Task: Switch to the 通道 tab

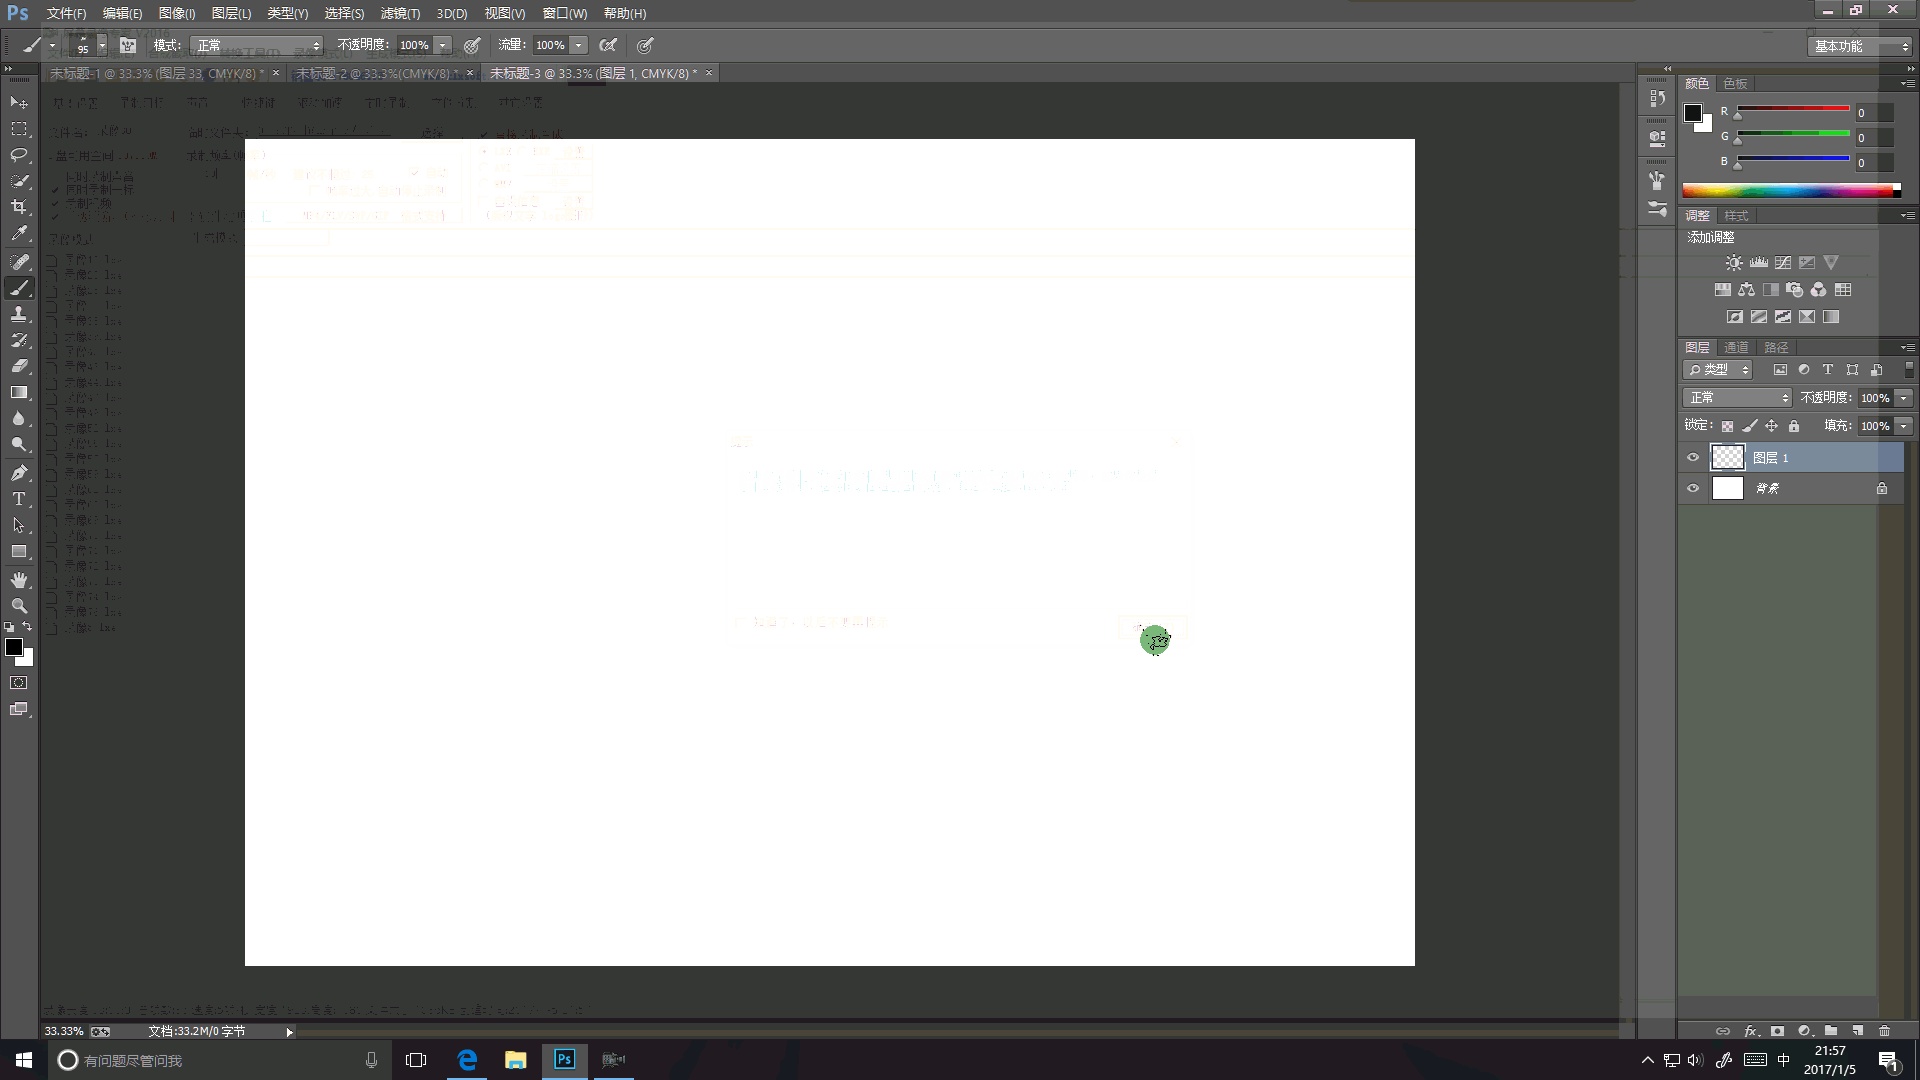Action: click(x=1736, y=347)
